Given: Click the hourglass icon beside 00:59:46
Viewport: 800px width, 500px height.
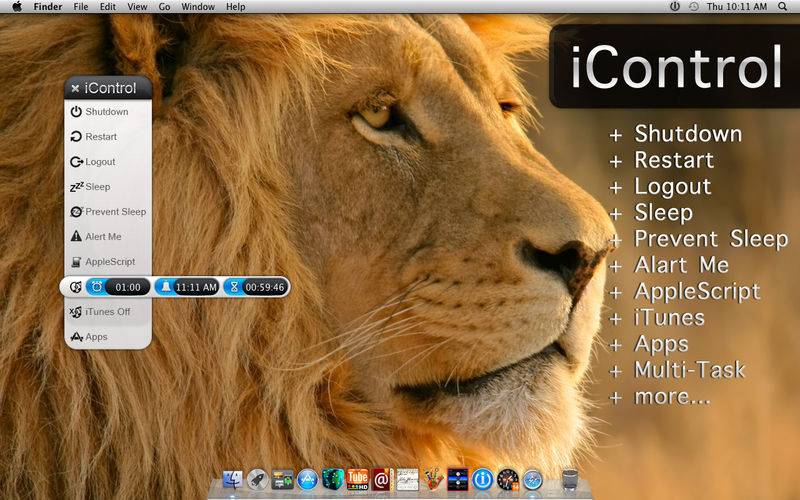Looking at the screenshot, I should (234, 287).
